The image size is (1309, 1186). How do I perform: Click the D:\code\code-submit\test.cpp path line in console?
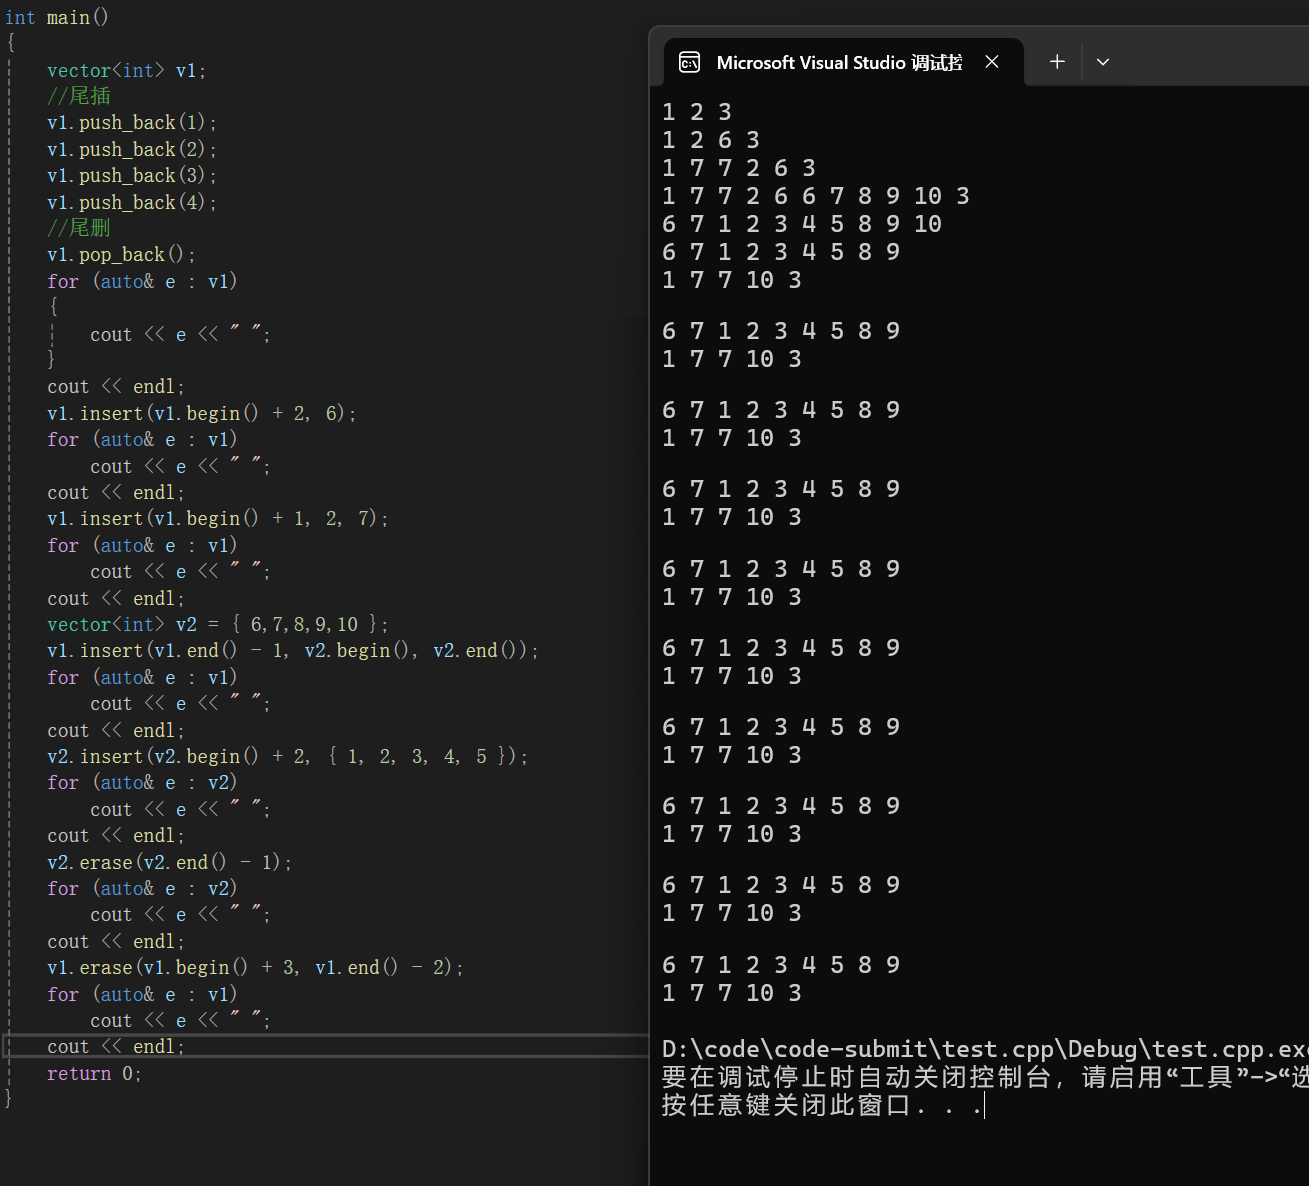tap(985, 1049)
